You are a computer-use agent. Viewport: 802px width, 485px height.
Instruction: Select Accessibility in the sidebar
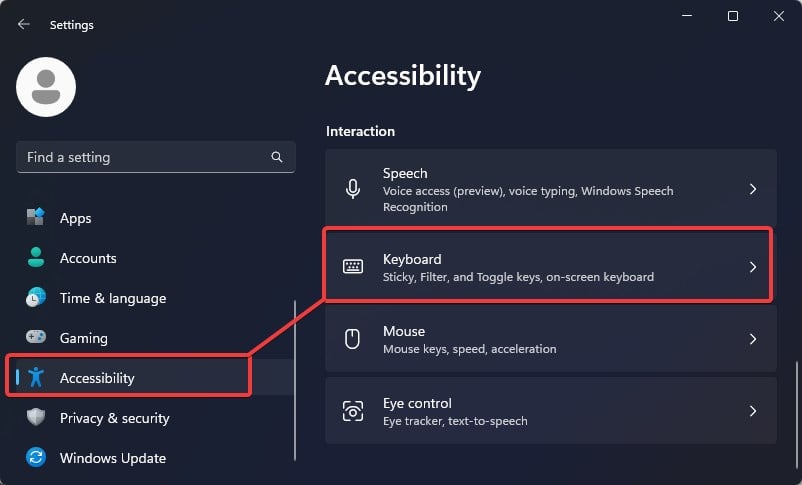point(97,378)
